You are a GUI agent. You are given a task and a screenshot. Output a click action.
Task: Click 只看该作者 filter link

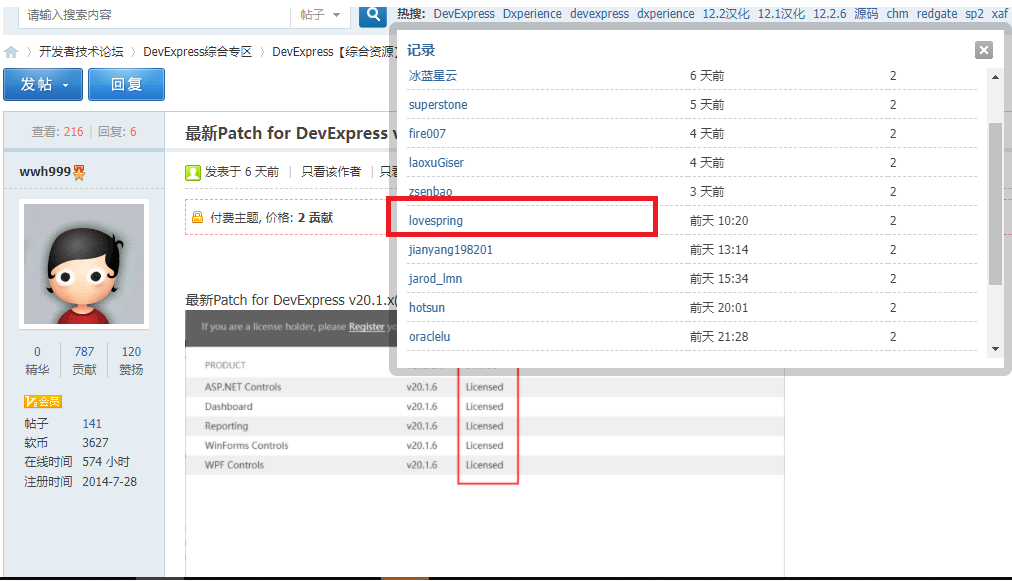[x=331, y=172]
